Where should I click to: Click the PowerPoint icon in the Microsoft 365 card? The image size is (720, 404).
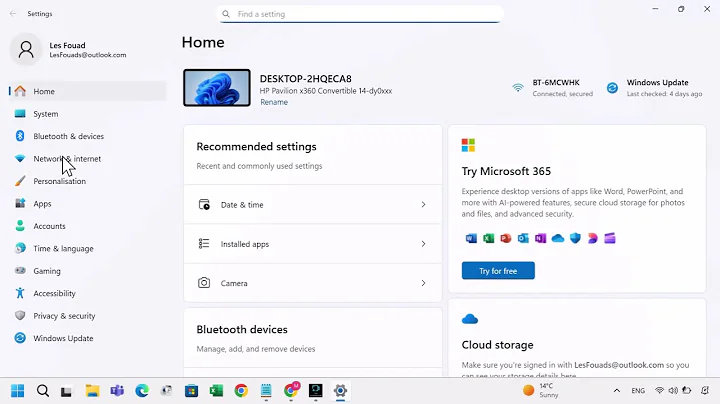click(506, 238)
